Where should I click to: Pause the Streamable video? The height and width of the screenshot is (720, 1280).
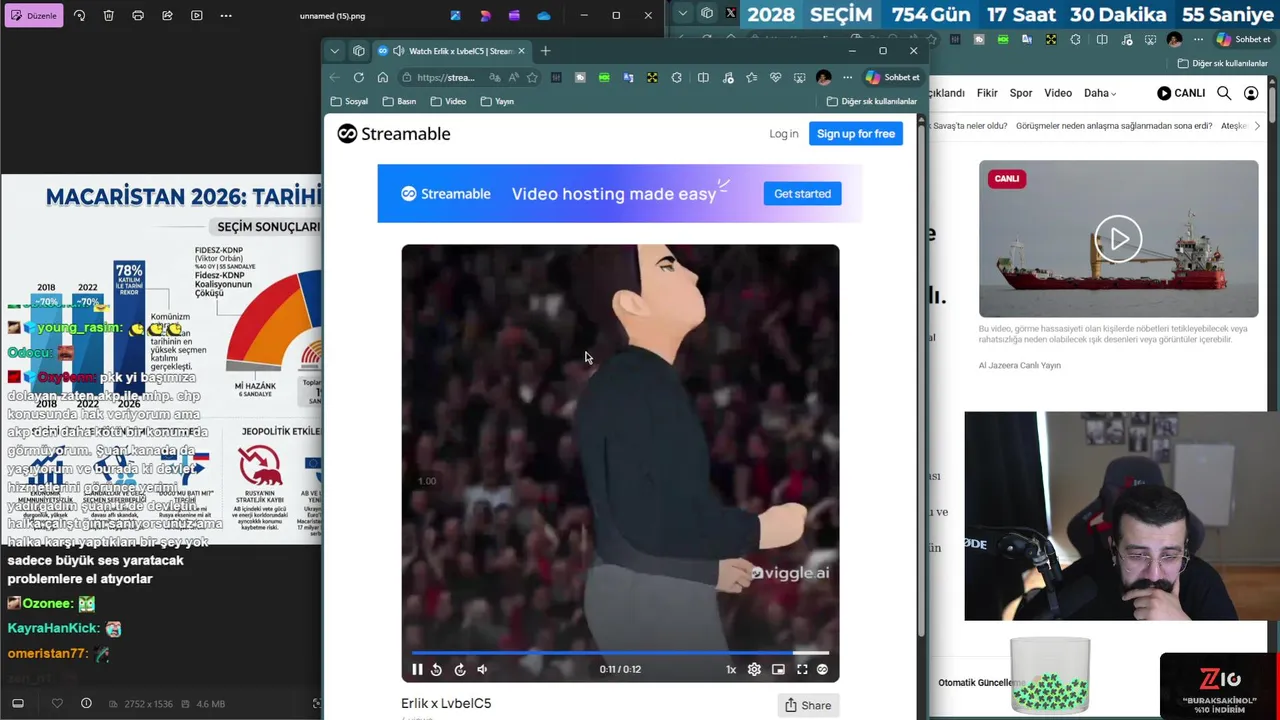[x=417, y=670]
